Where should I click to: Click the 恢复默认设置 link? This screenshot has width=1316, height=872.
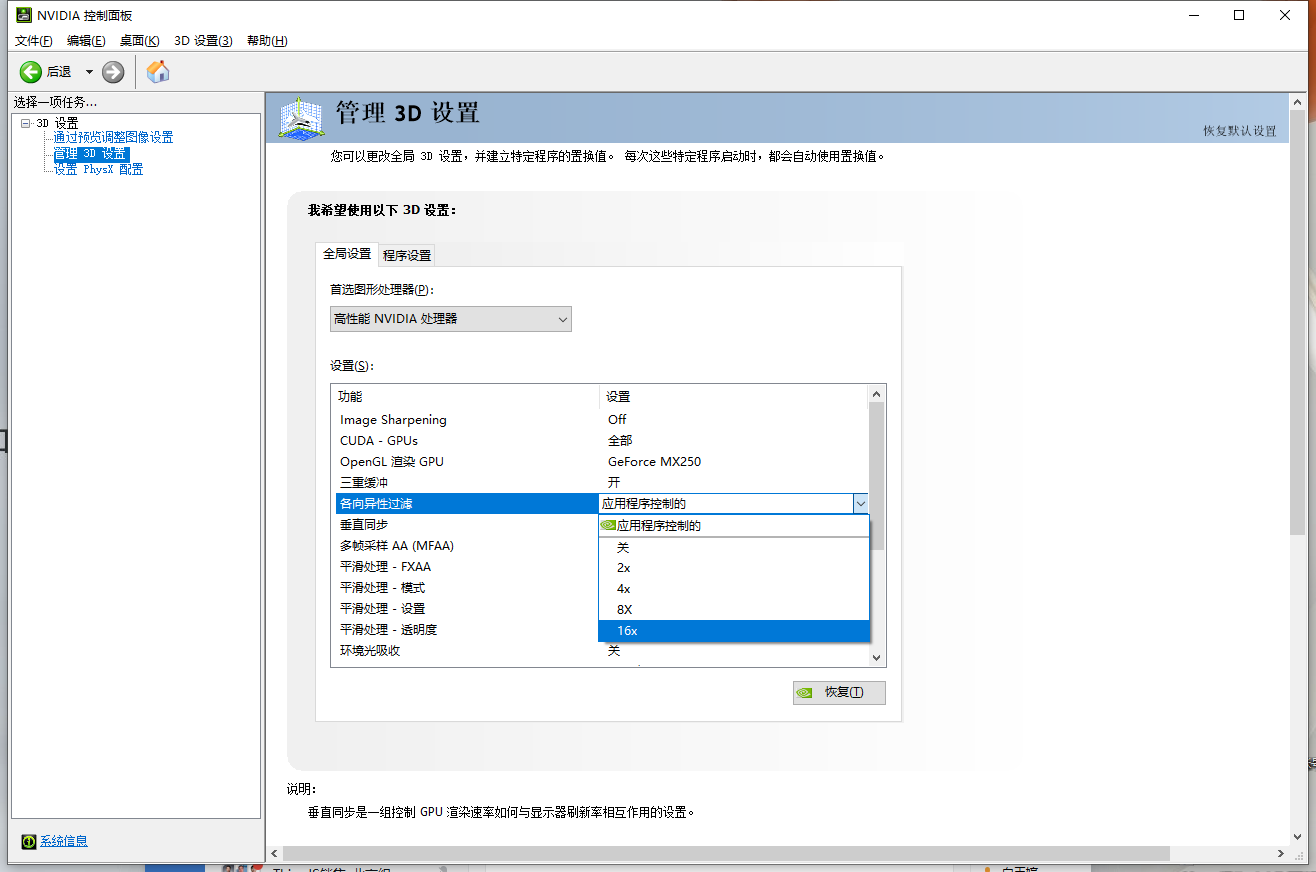tap(1240, 131)
